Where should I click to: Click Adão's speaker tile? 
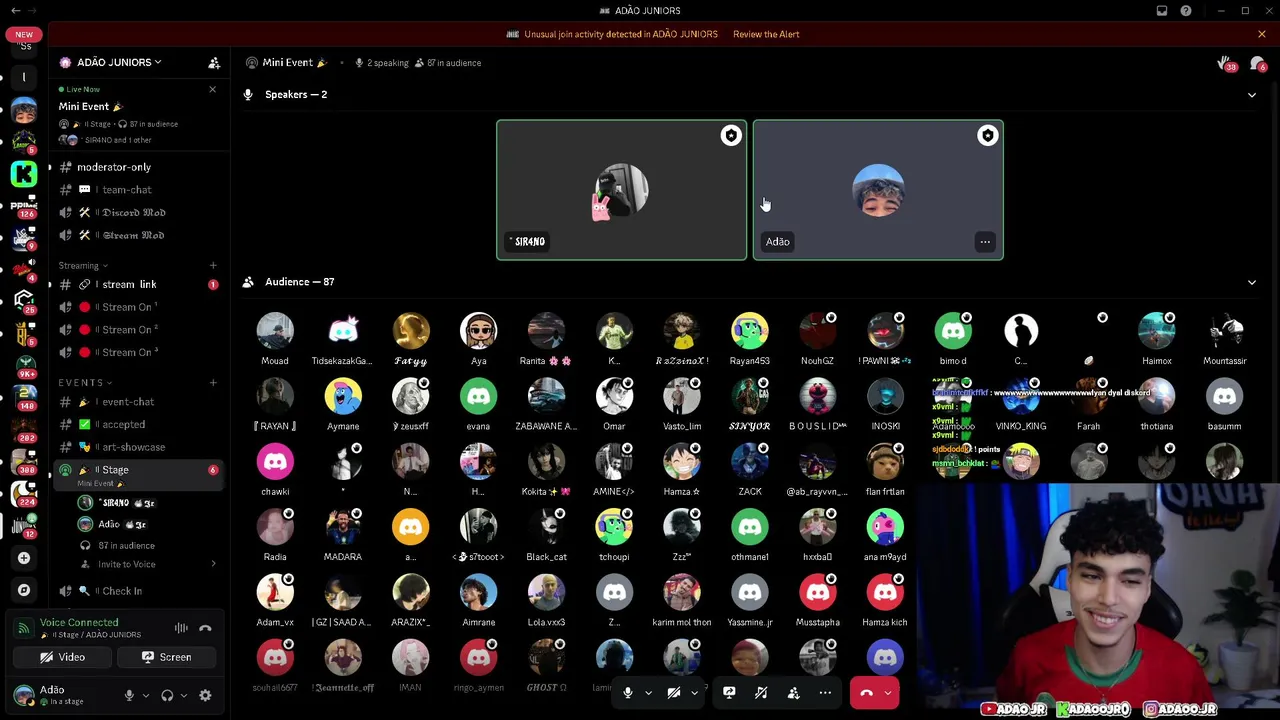click(x=878, y=190)
